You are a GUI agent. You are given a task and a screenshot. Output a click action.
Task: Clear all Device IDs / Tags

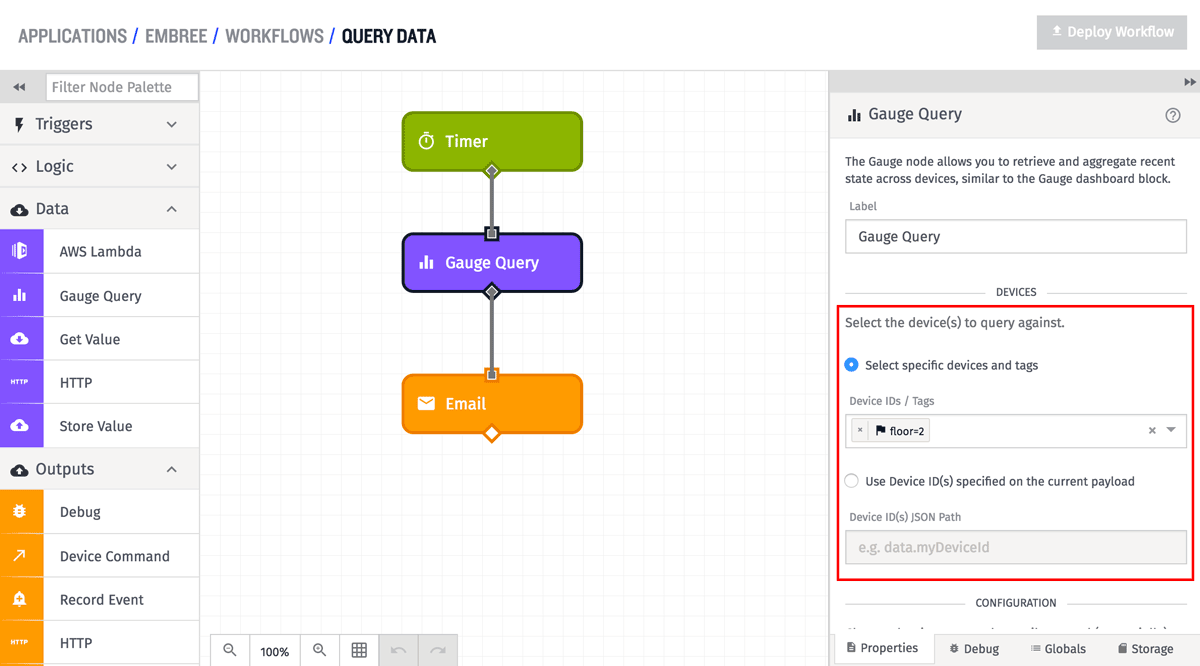pos(1152,431)
